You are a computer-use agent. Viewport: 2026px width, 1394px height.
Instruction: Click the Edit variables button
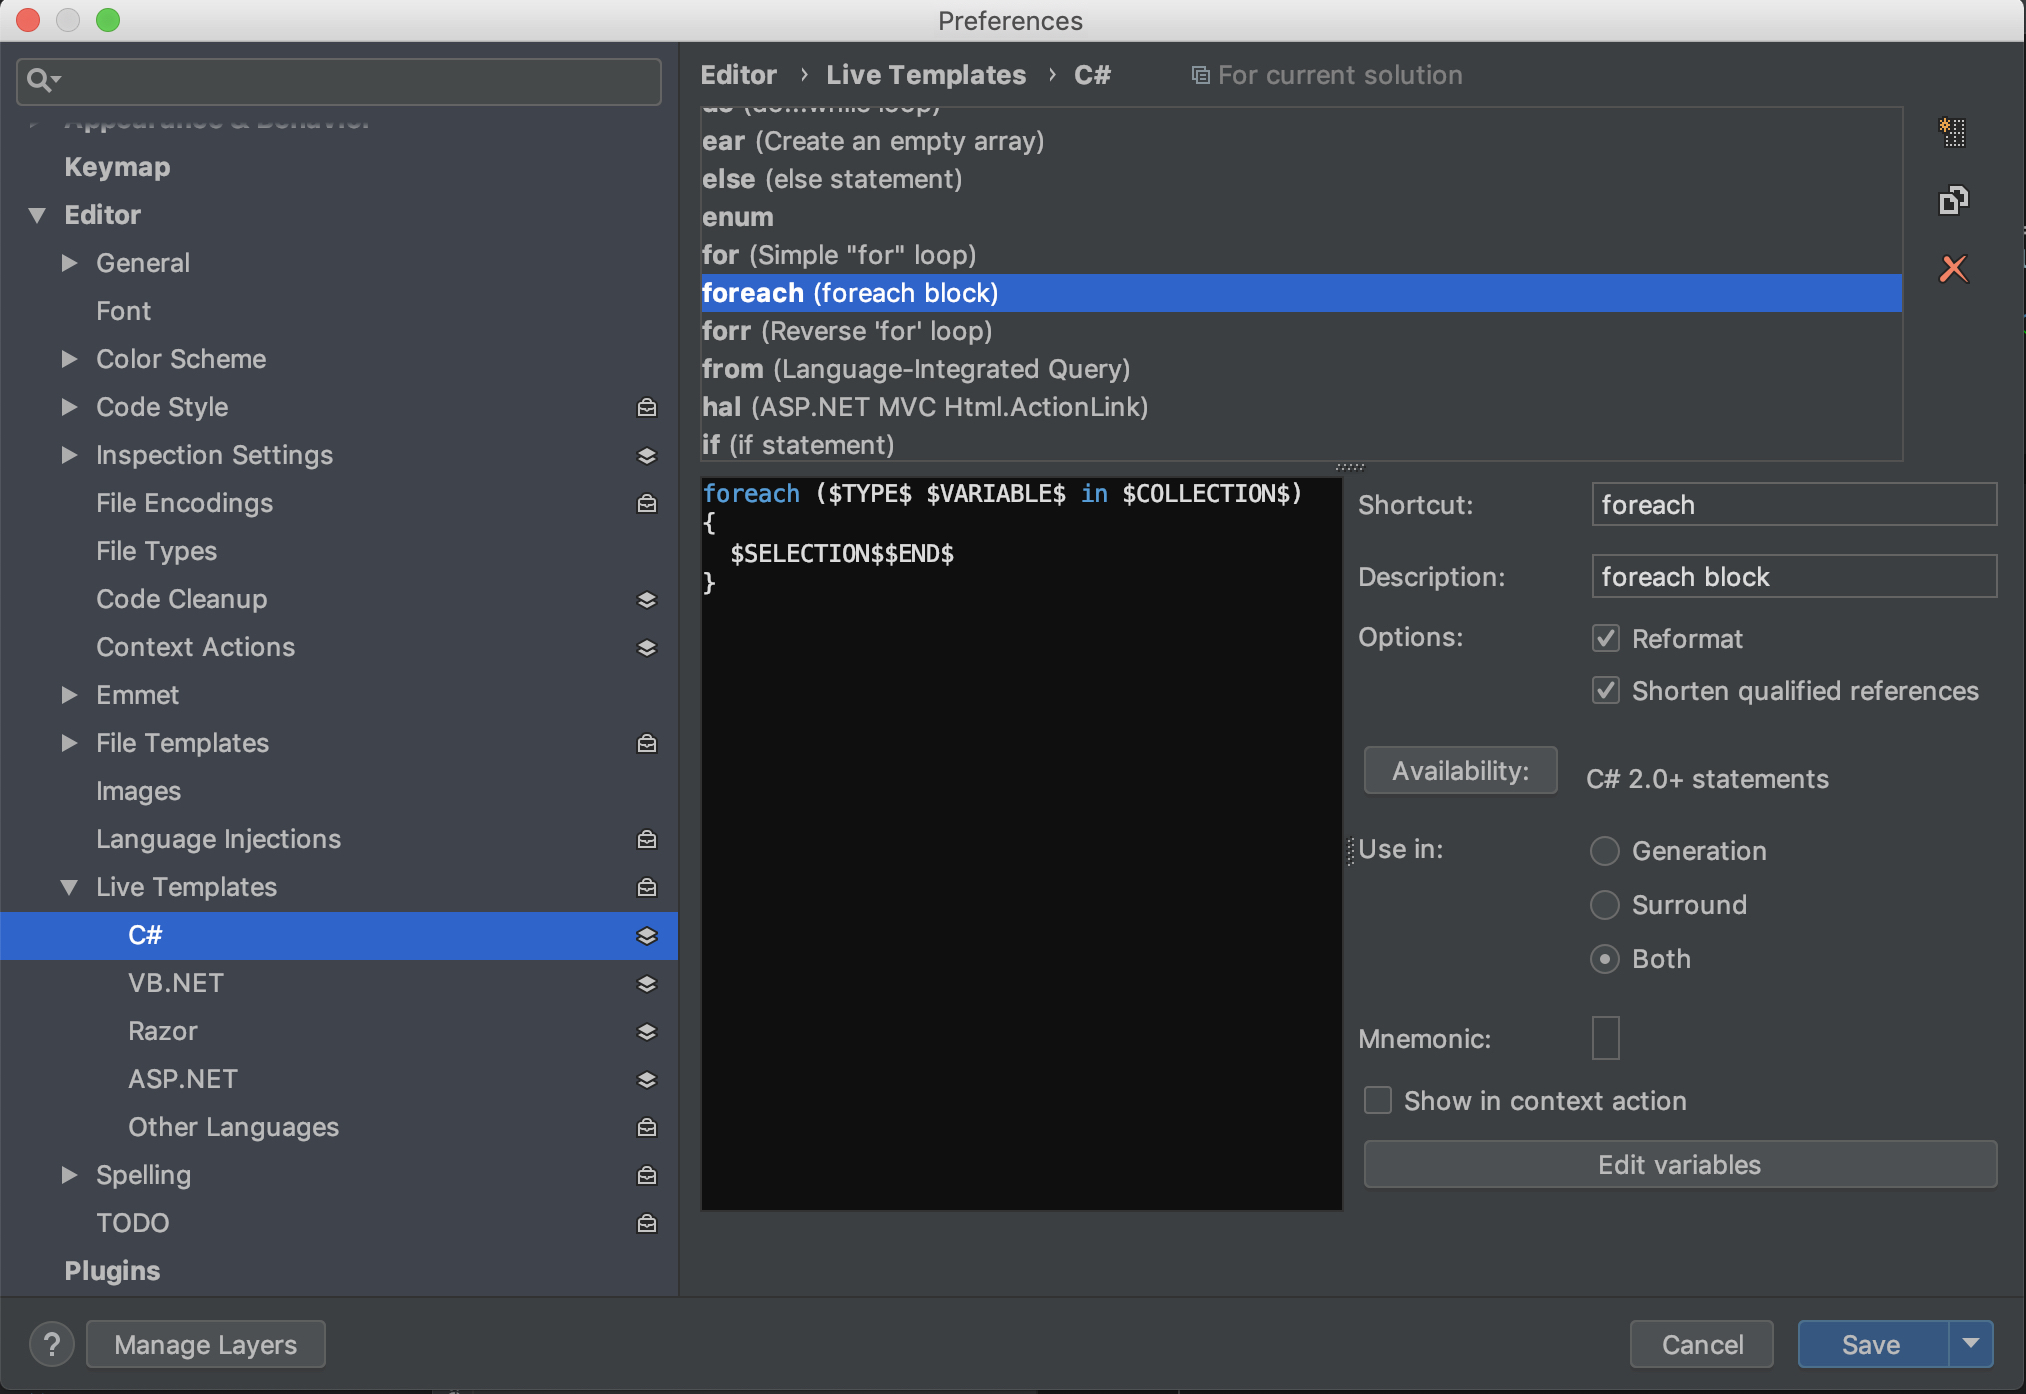tap(1680, 1164)
